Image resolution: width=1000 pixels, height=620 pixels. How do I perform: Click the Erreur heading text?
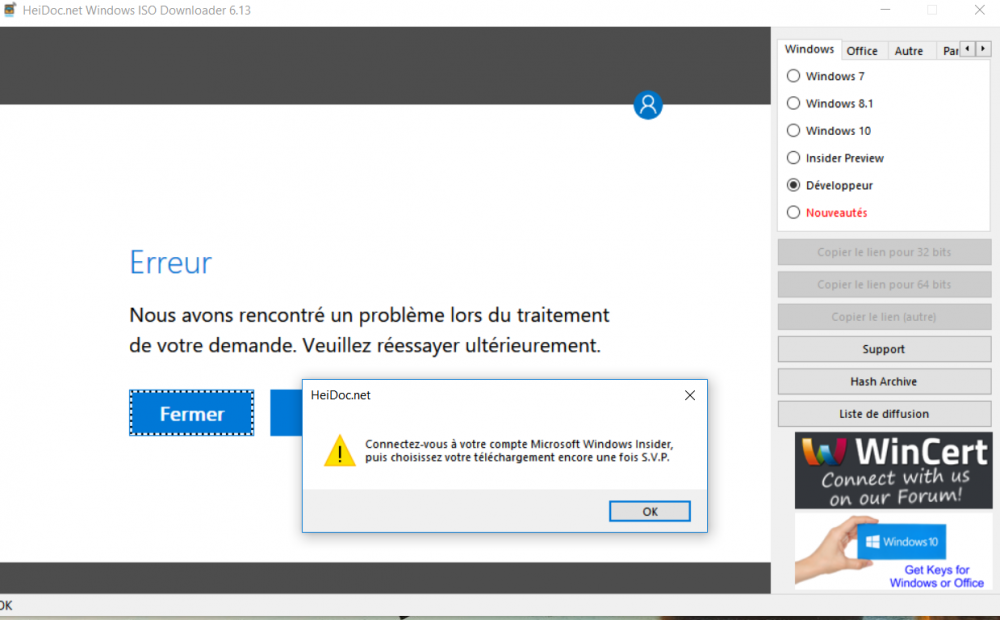[x=170, y=263]
